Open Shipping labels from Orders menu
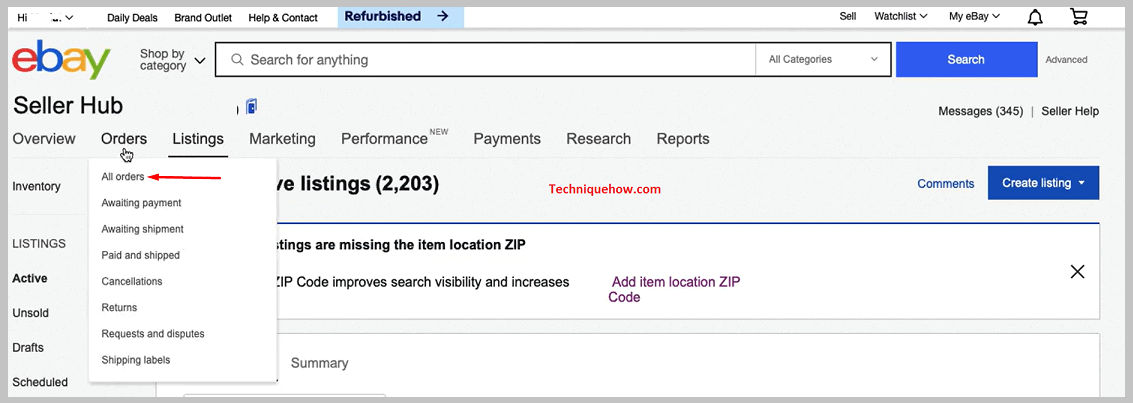Viewport: 1133px width, 403px height. tap(136, 360)
